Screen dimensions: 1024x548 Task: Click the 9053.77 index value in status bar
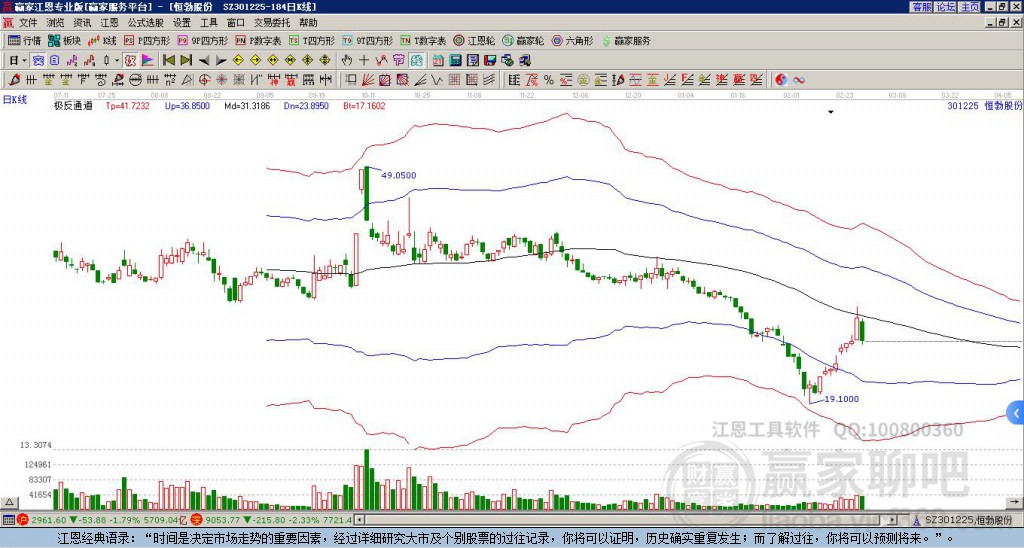tap(221, 520)
